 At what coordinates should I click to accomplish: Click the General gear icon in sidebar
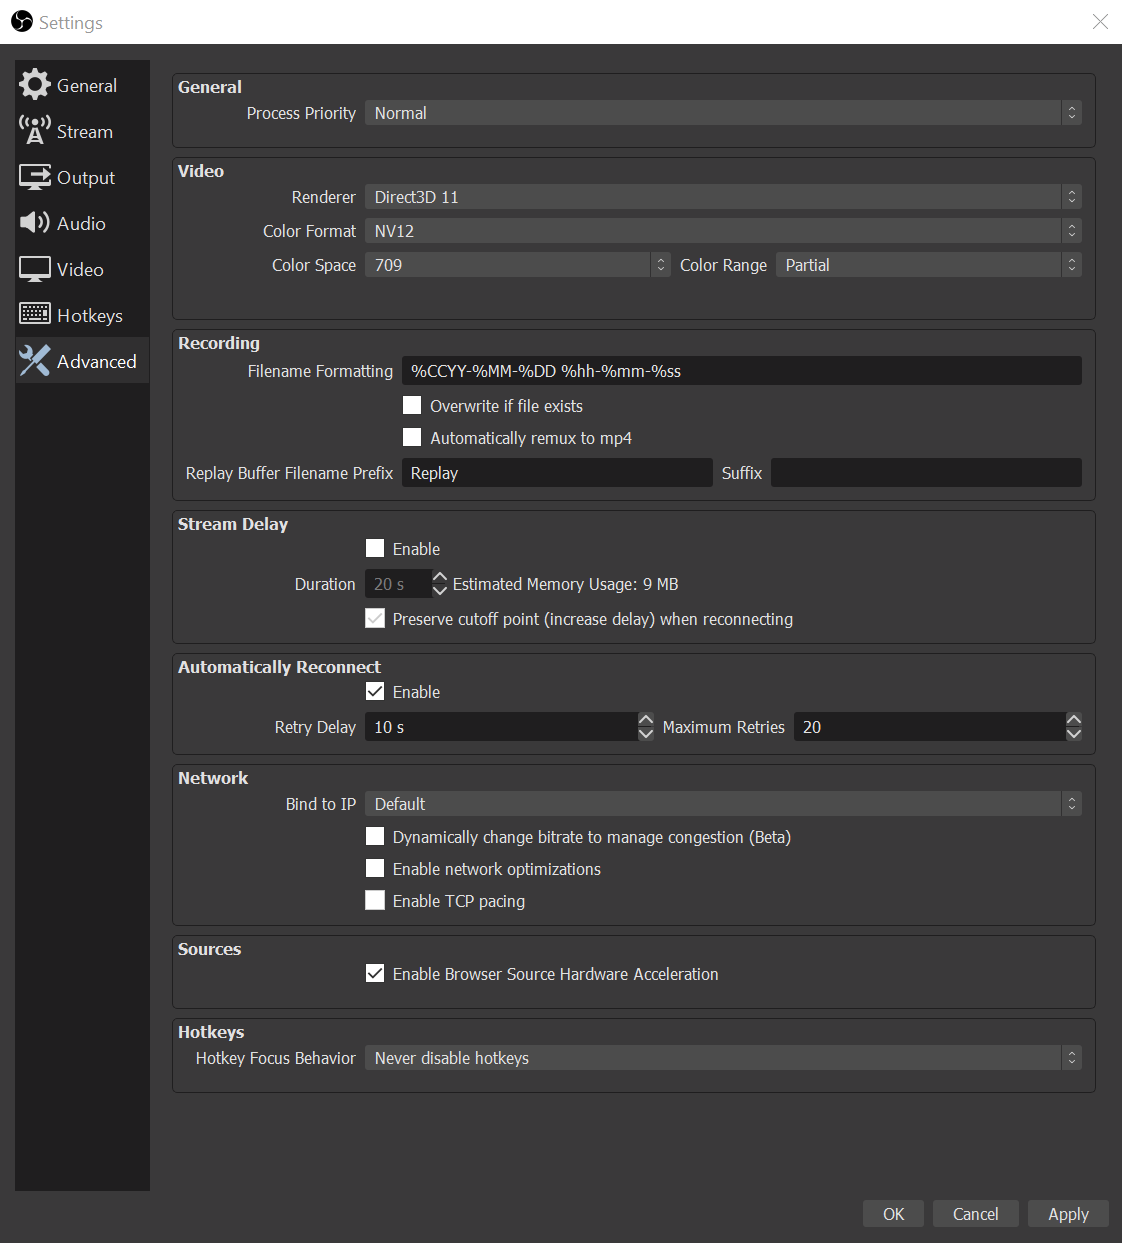tap(35, 85)
